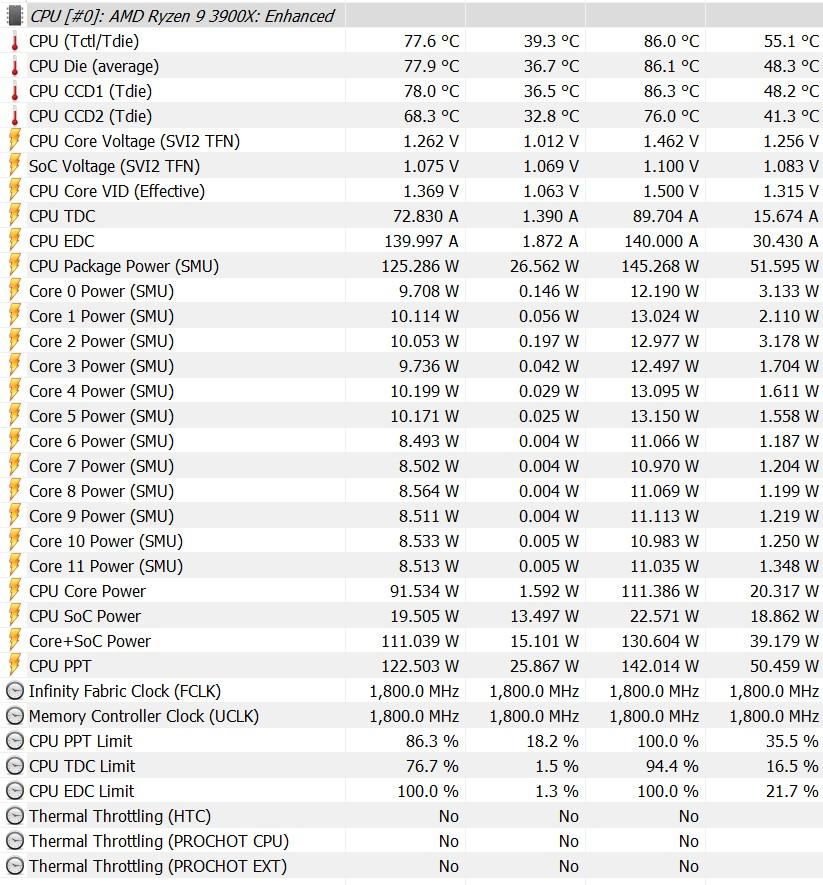Select the CPU Package Power (SMU) label
The image size is (823, 885).
click(124, 266)
